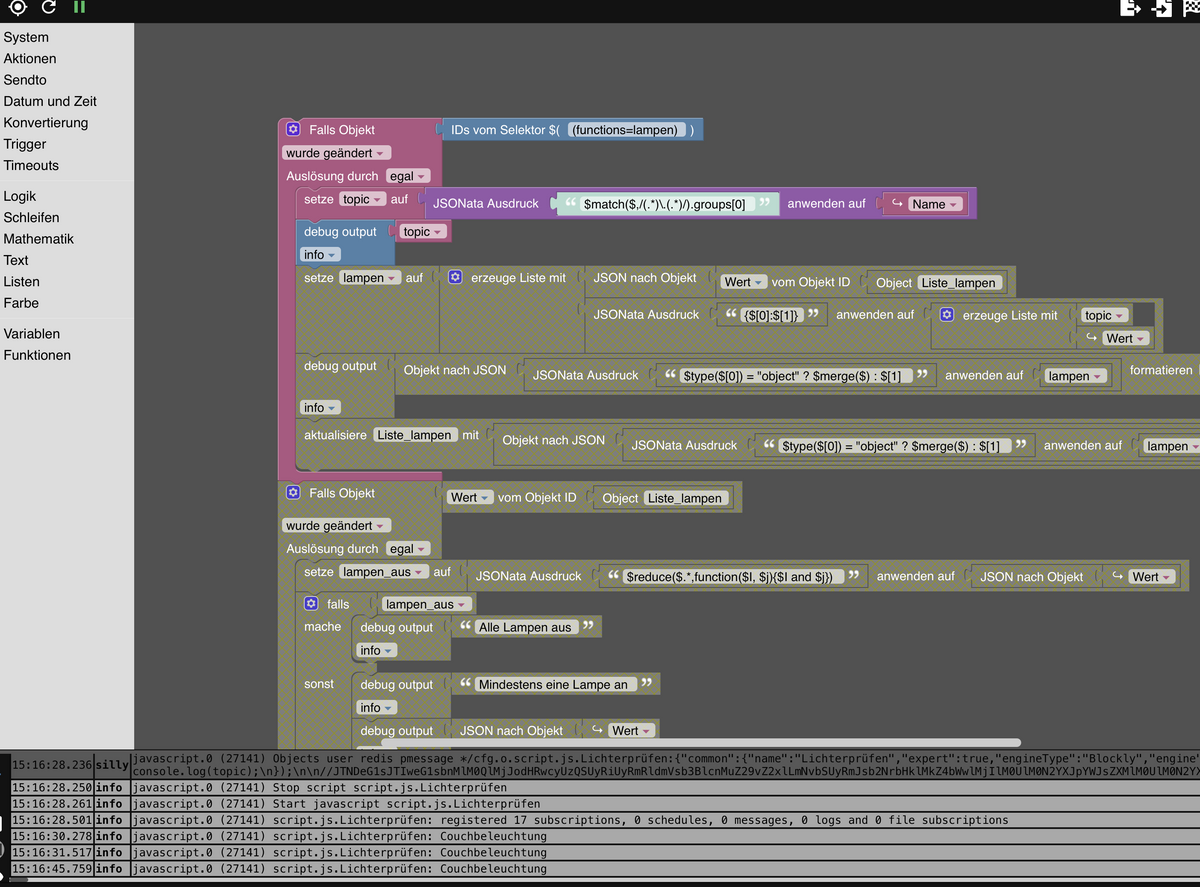
Task: Open Trigger toolbox category
Action: point(25,144)
